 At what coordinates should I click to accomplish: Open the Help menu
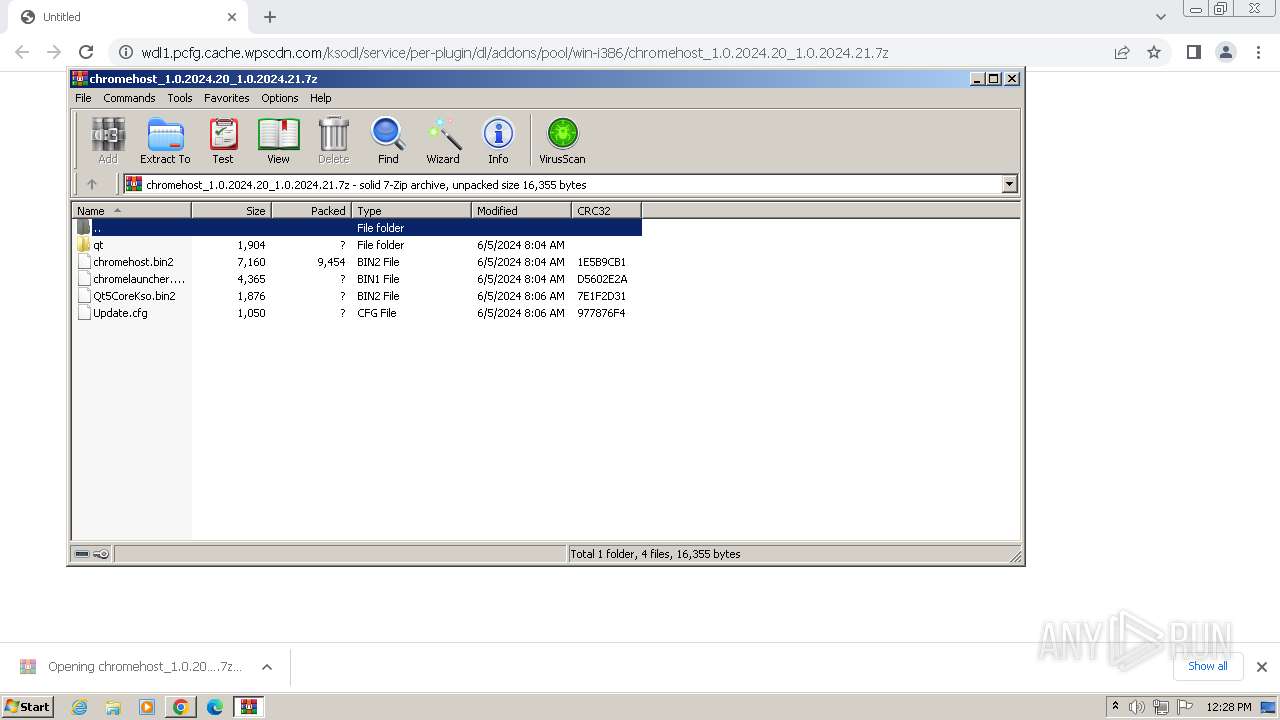coord(320,98)
